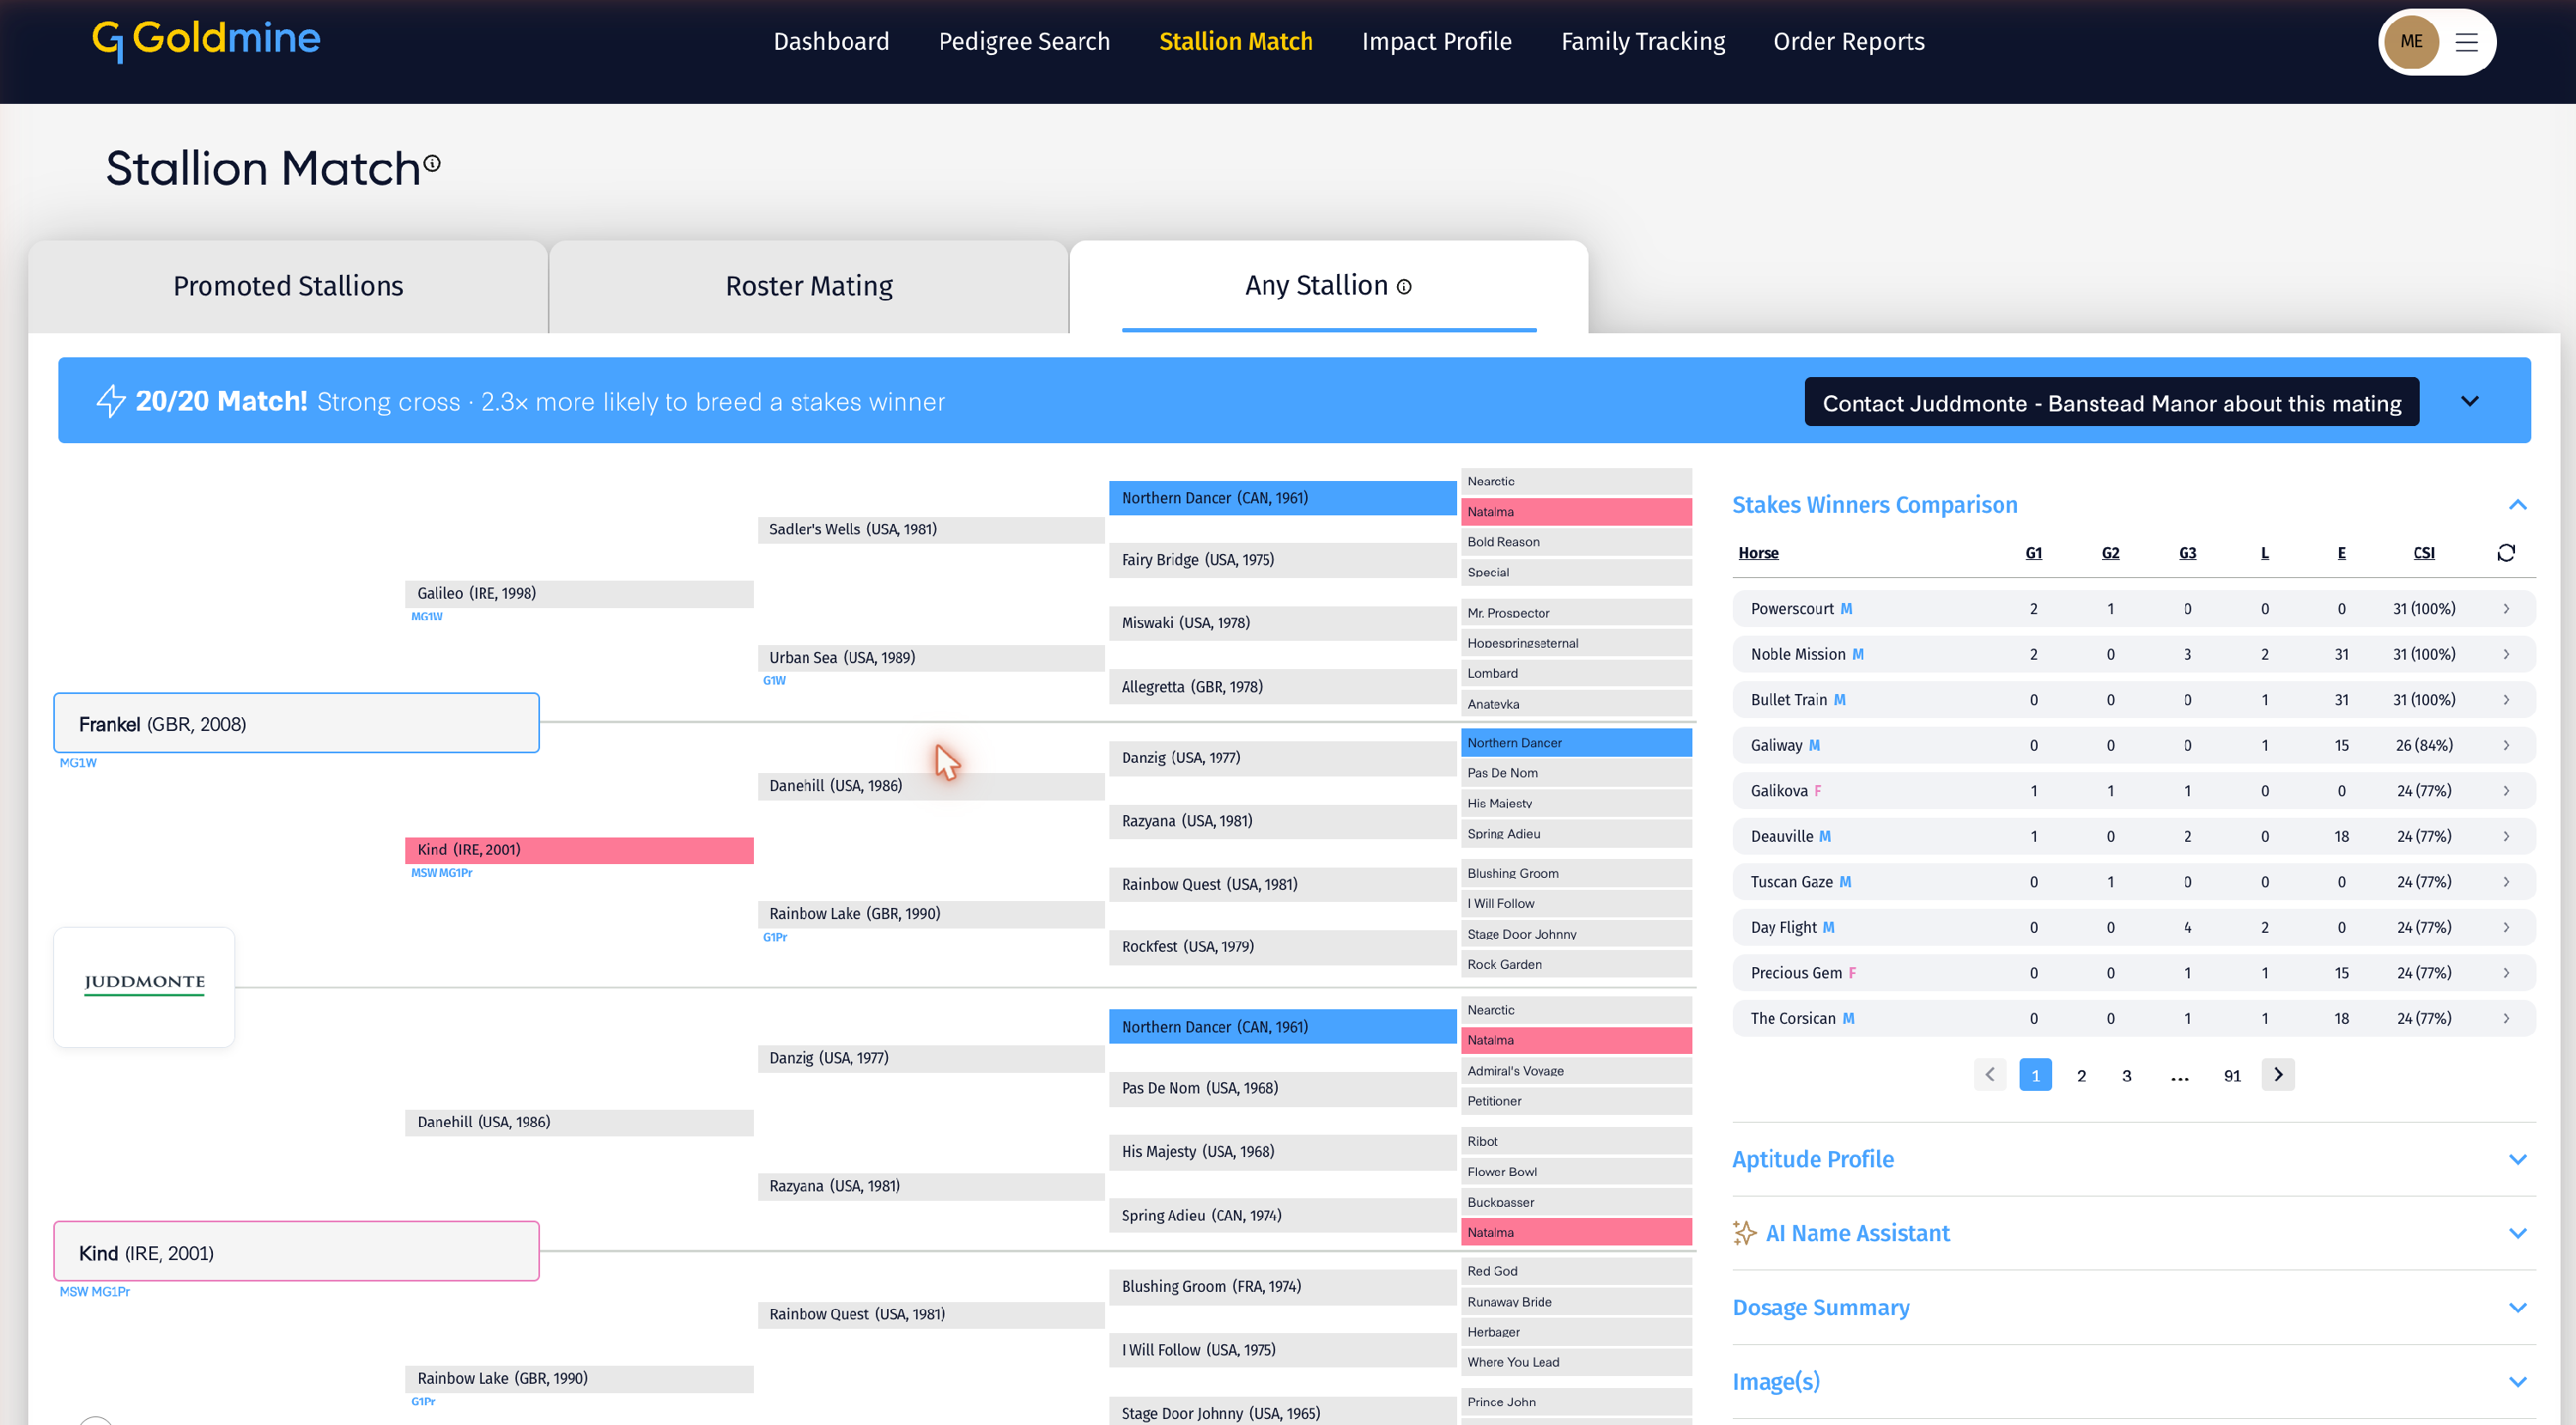Viewport: 2576px width, 1425px height.
Task: Select pink-highlighted Kind (IRE, 2001) pedigree node
Action: pos(579,850)
